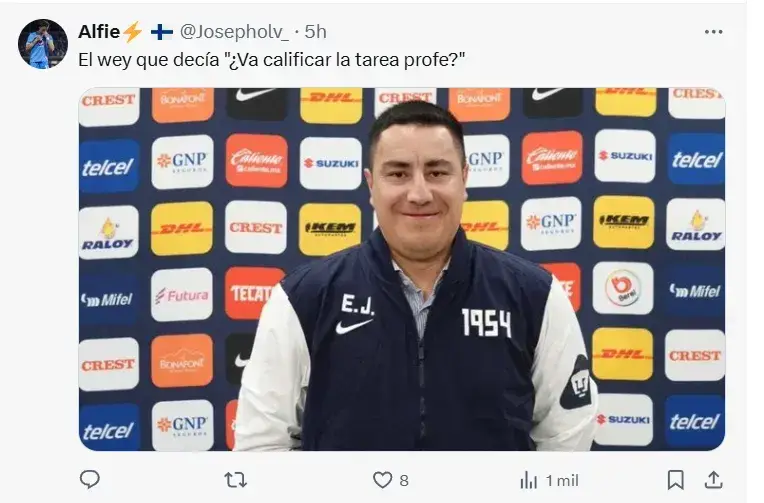The image size is (764, 503).
Task: Open the reply comment icon
Action: coord(90,480)
